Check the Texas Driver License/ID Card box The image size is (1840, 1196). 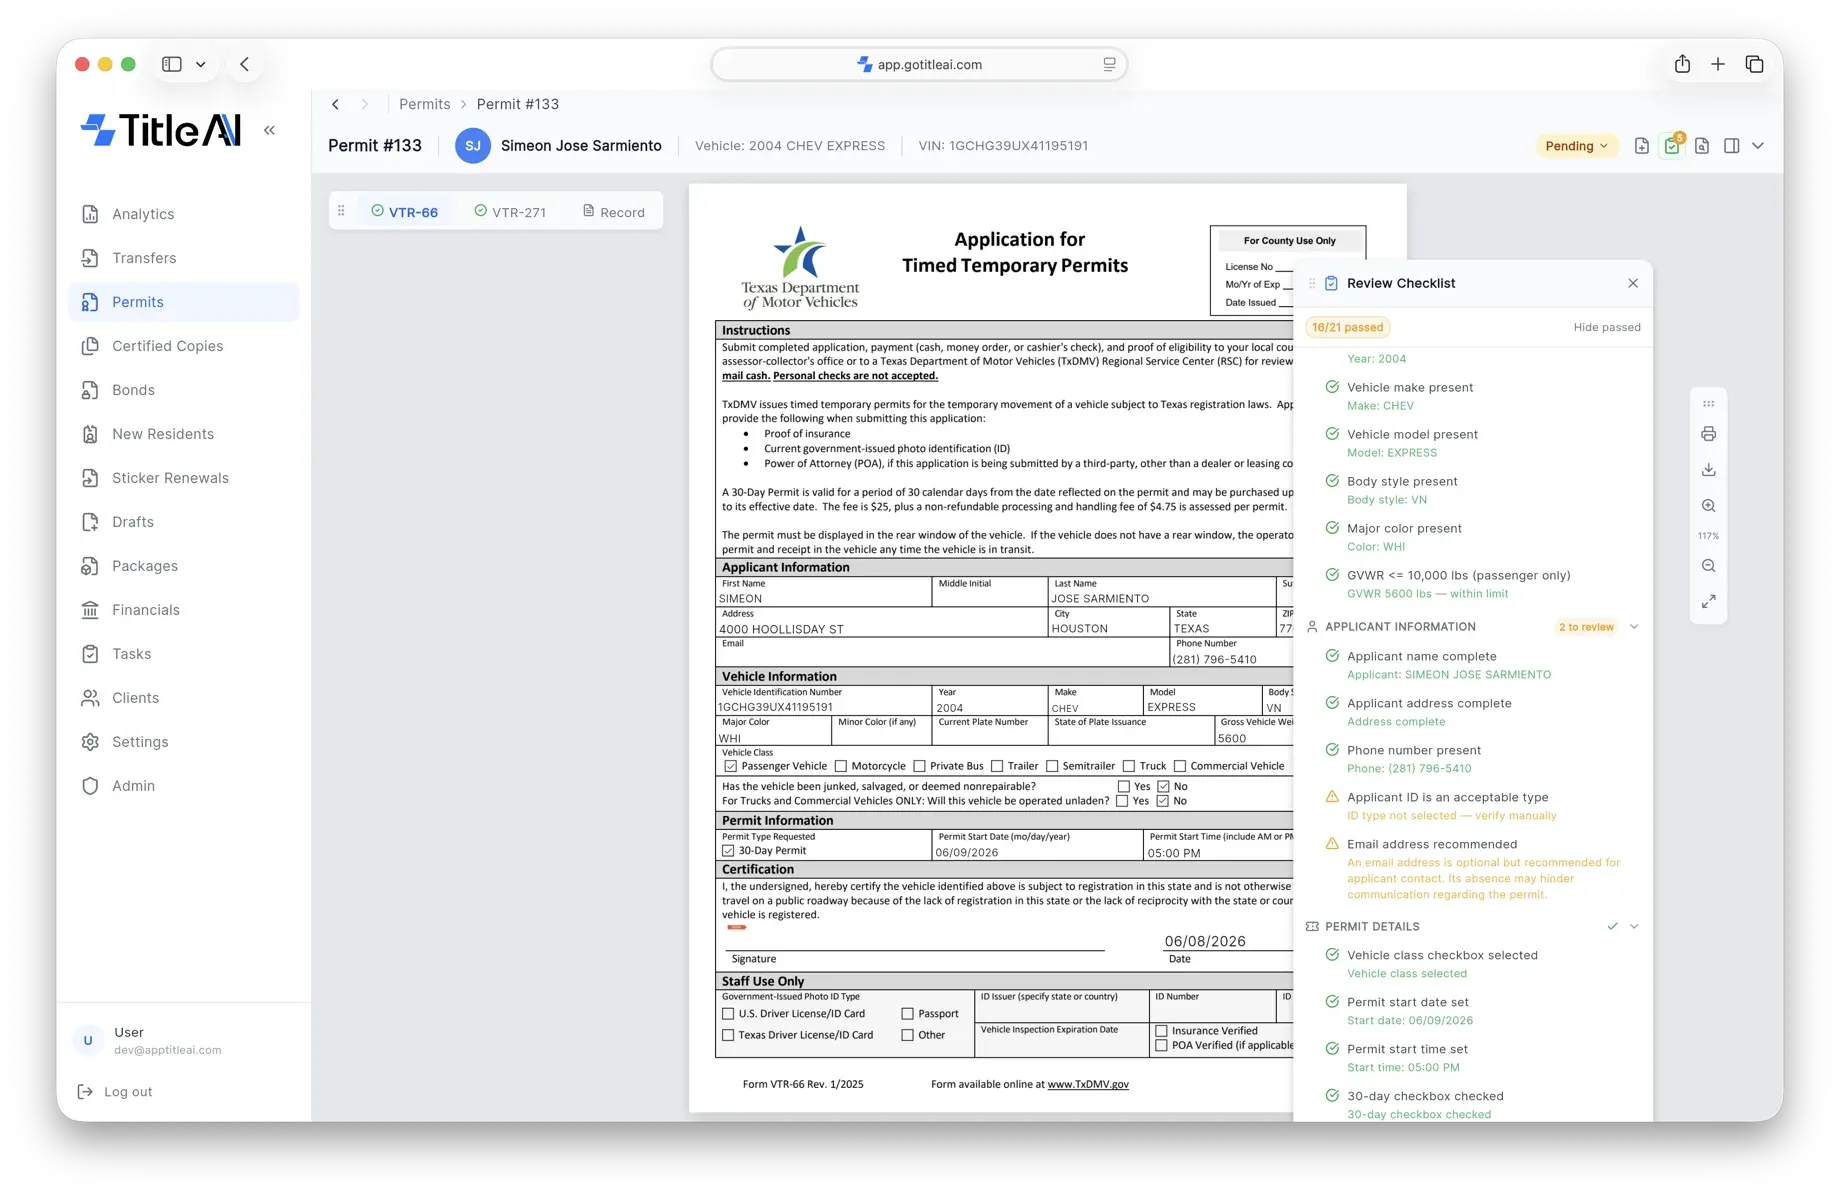coord(728,1036)
